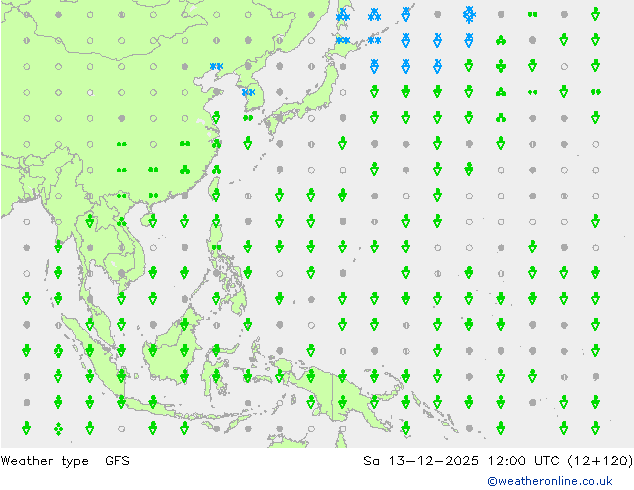Click the 'Sa 13-12-2025' date text
The height and width of the screenshot is (490, 634).
coord(421,460)
